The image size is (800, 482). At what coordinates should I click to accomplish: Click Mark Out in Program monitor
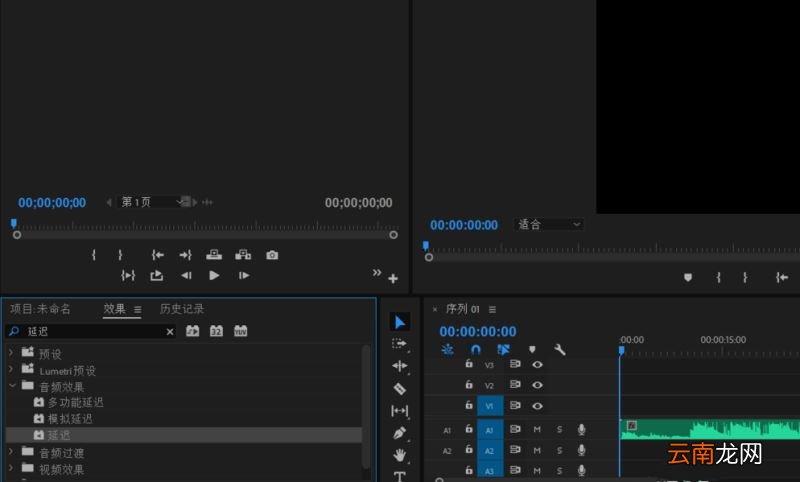pyautogui.click(x=745, y=277)
